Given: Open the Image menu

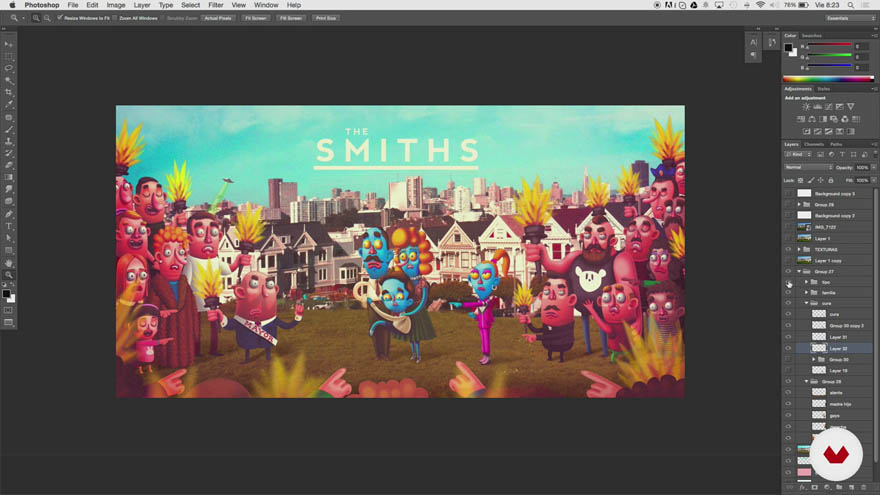Looking at the screenshot, I should click(116, 5).
